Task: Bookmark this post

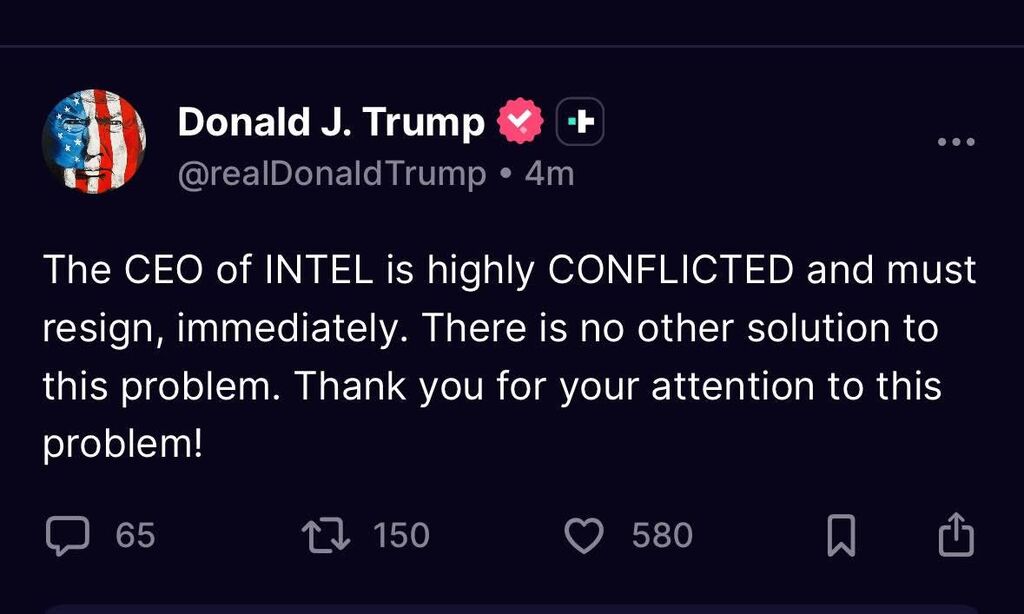Action: click(x=842, y=535)
